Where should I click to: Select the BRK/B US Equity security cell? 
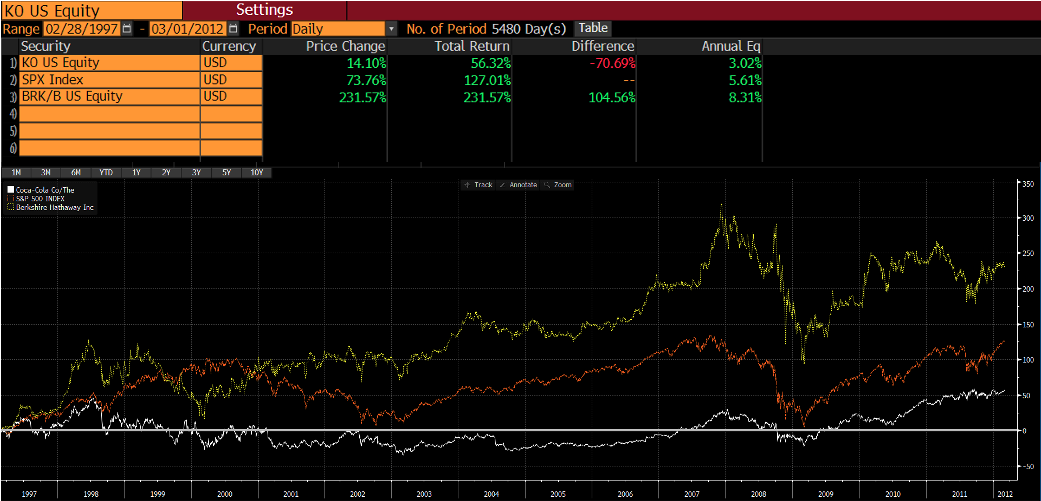pos(108,97)
